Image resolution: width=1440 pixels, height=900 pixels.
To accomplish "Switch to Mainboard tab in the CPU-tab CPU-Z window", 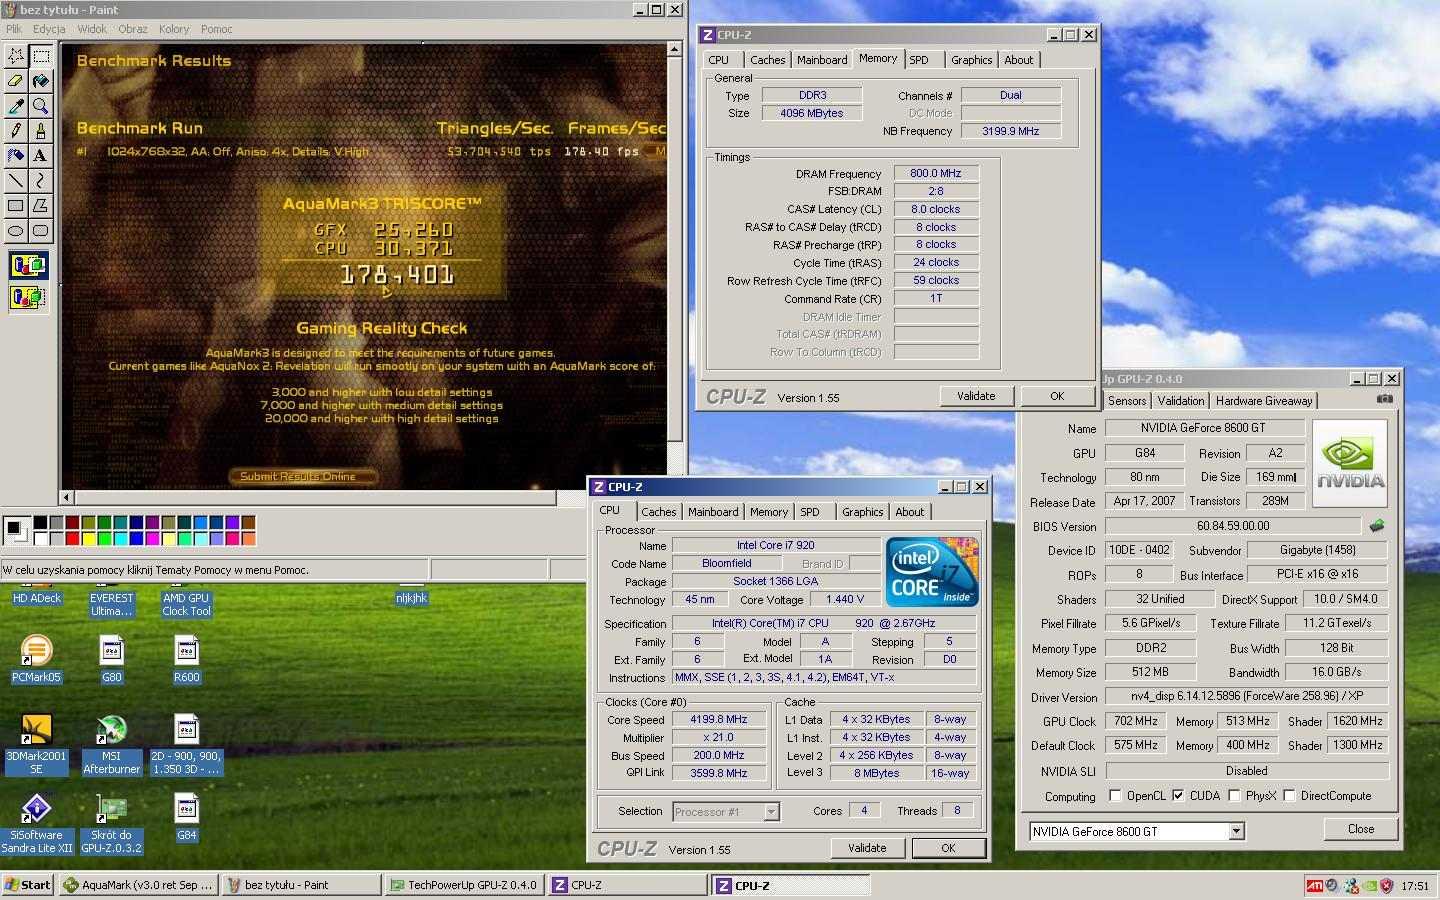I will point(713,512).
